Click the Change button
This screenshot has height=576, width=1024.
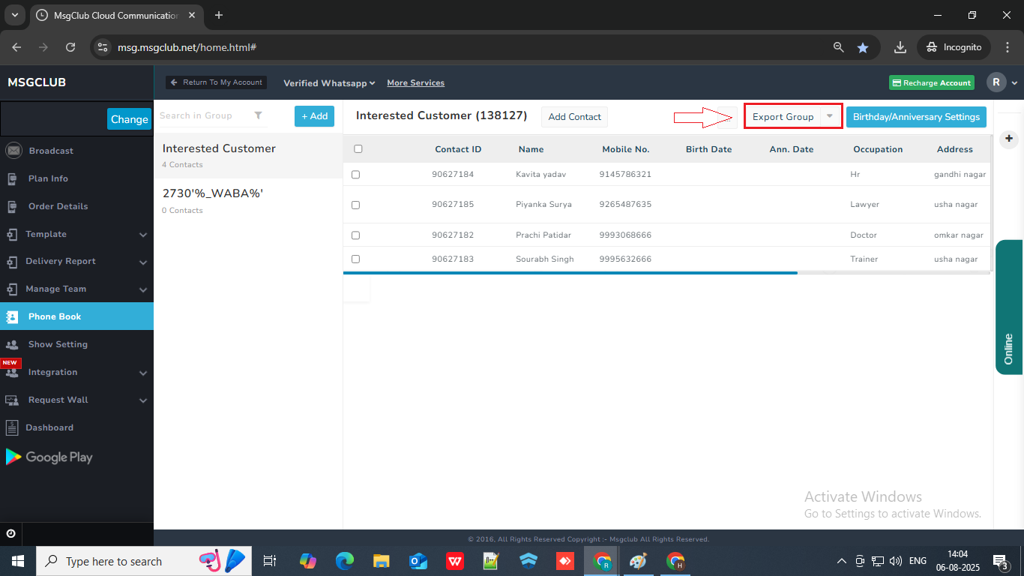coord(129,119)
